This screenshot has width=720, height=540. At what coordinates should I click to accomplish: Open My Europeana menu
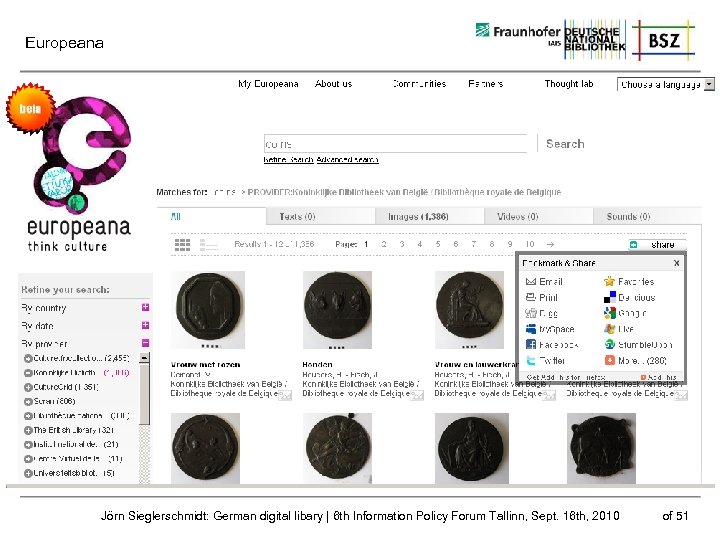[268, 84]
